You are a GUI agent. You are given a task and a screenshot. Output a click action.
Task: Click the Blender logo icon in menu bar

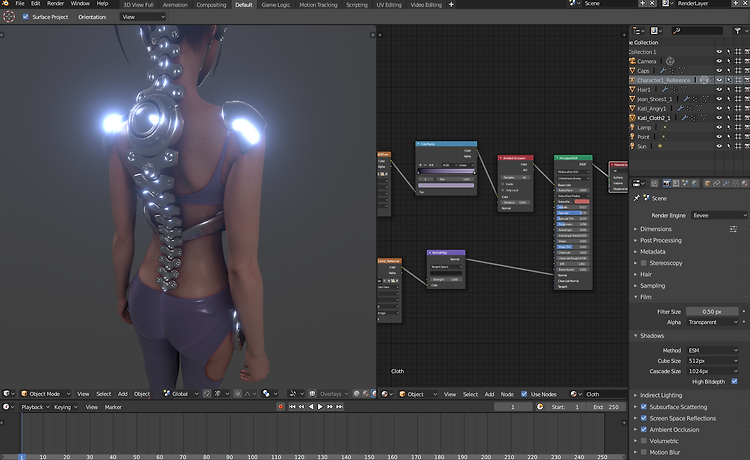click(x=5, y=3)
